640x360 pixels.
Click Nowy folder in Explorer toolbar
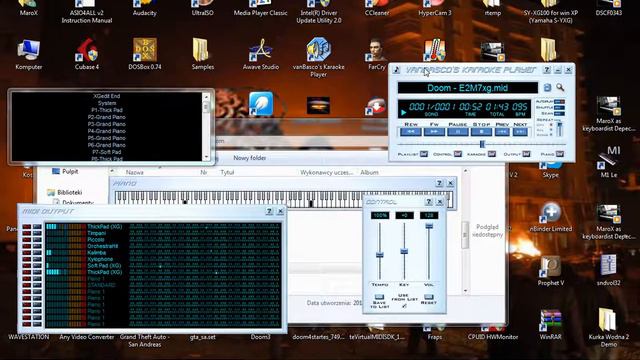click(x=249, y=158)
